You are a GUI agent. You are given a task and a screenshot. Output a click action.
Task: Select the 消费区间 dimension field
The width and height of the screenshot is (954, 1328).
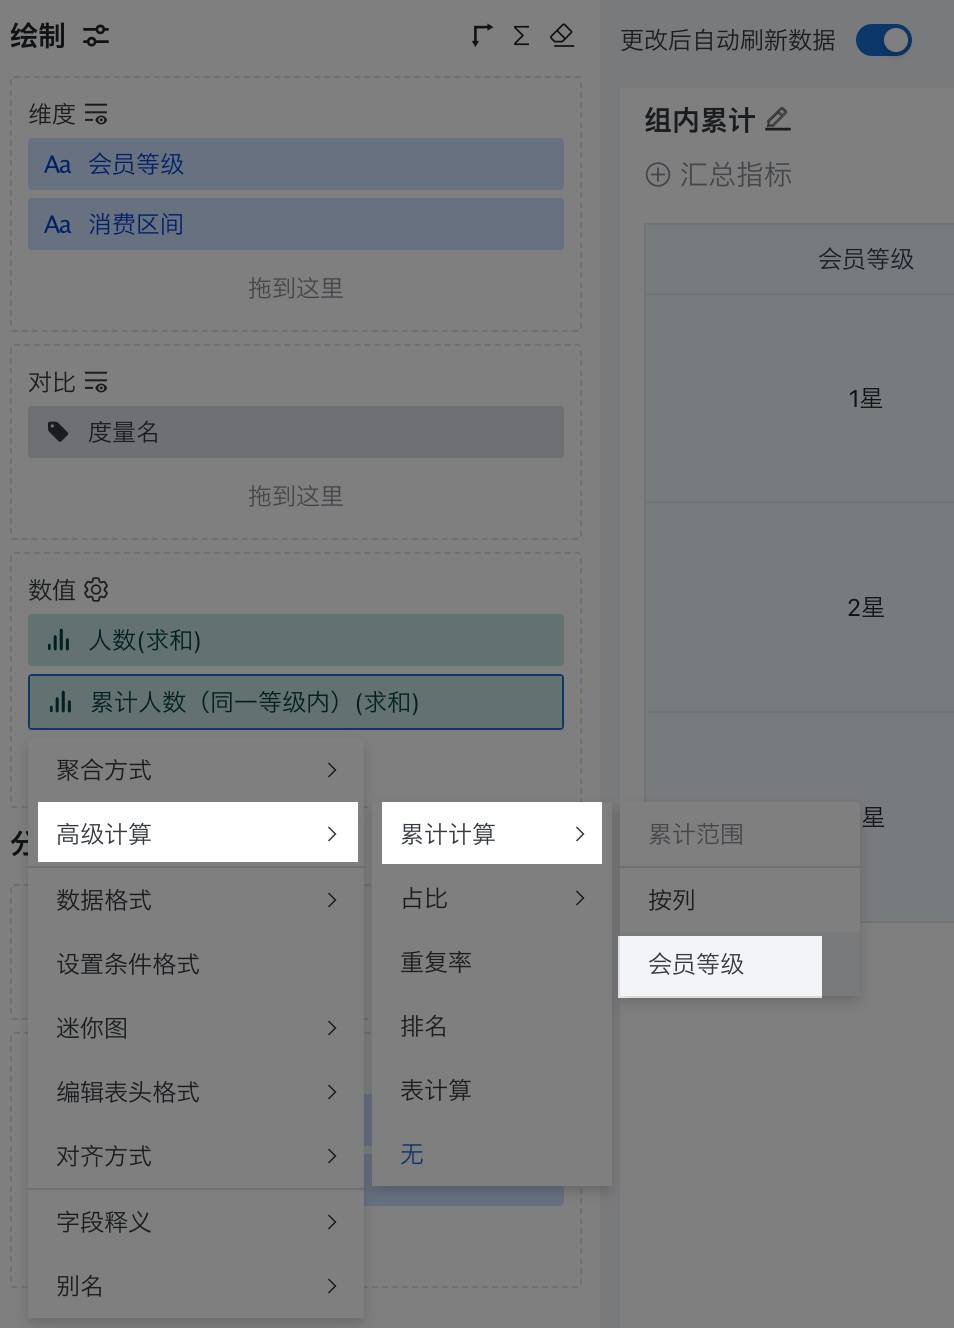(295, 224)
